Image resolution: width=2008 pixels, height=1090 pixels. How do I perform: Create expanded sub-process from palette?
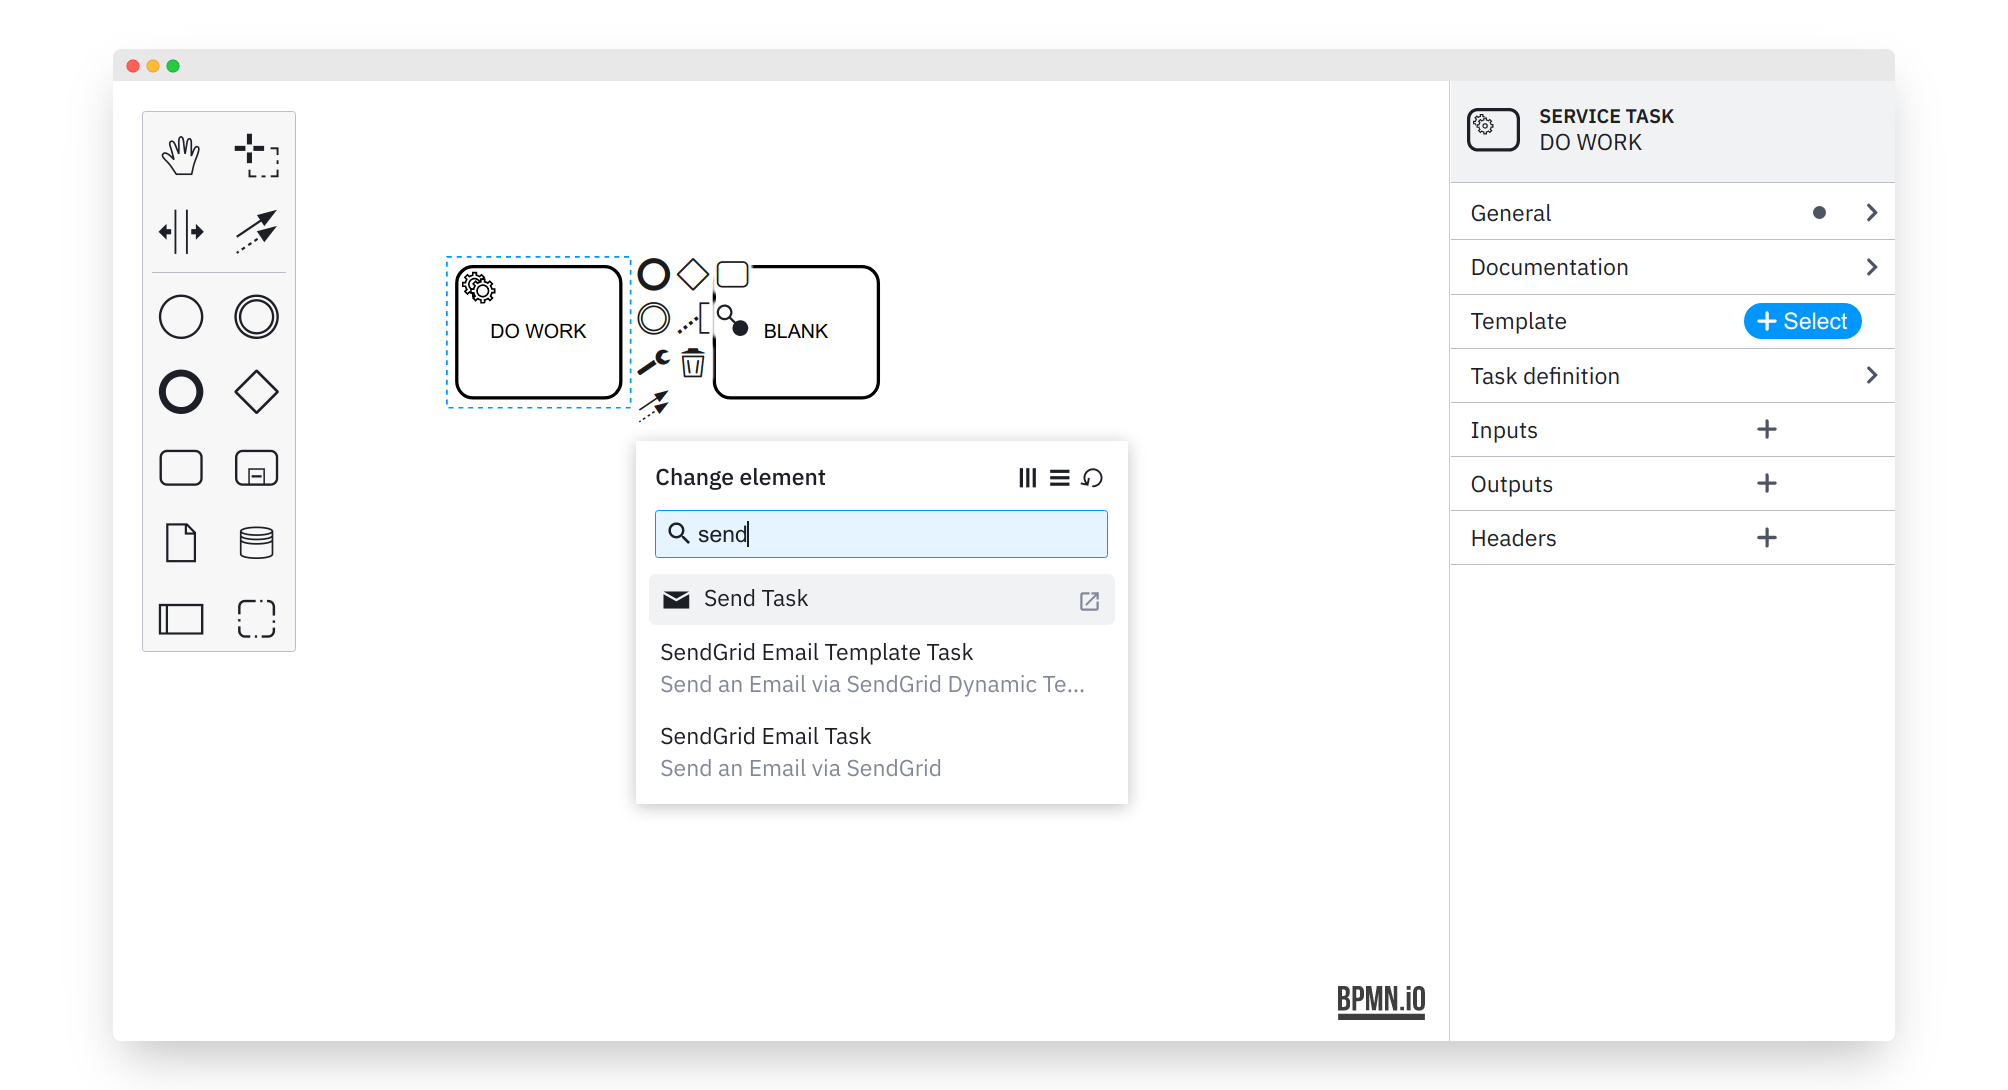pyautogui.click(x=256, y=468)
